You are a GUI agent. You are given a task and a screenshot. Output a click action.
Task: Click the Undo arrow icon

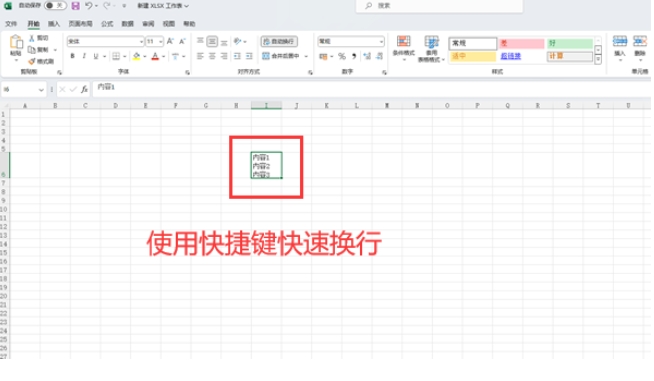tap(88, 6)
